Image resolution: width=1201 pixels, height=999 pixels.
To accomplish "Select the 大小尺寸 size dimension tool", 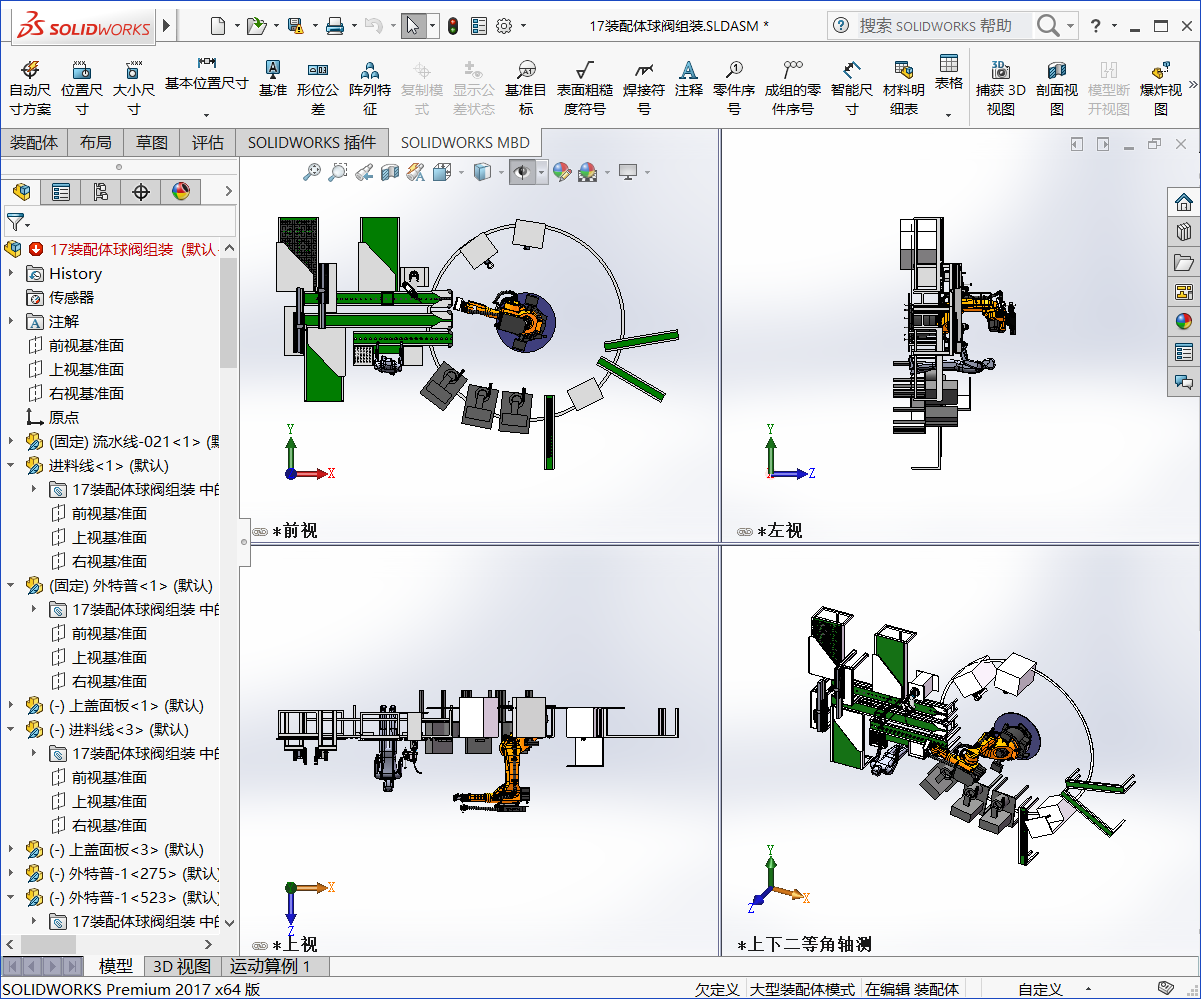I will tap(133, 87).
